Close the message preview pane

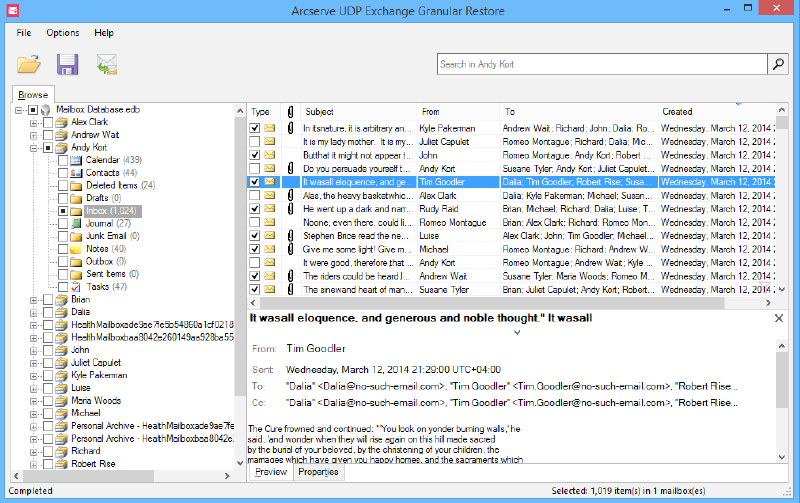(779, 318)
